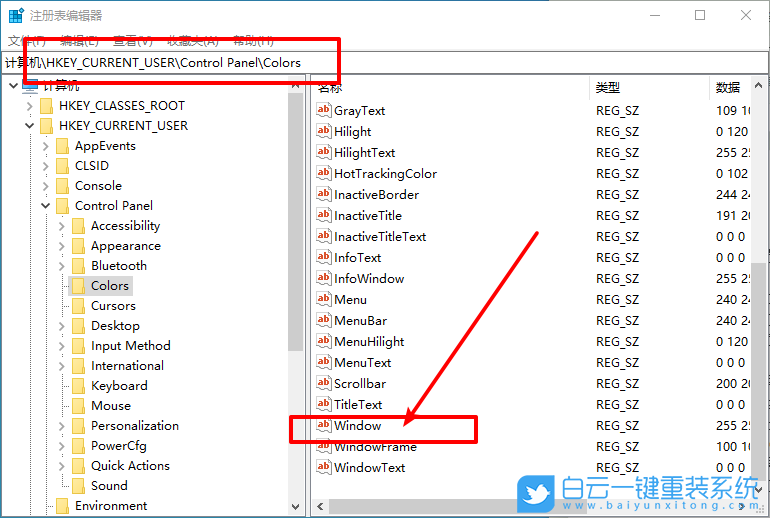Click the HotTrackingColor value icon
The image size is (770, 518).
click(323, 174)
